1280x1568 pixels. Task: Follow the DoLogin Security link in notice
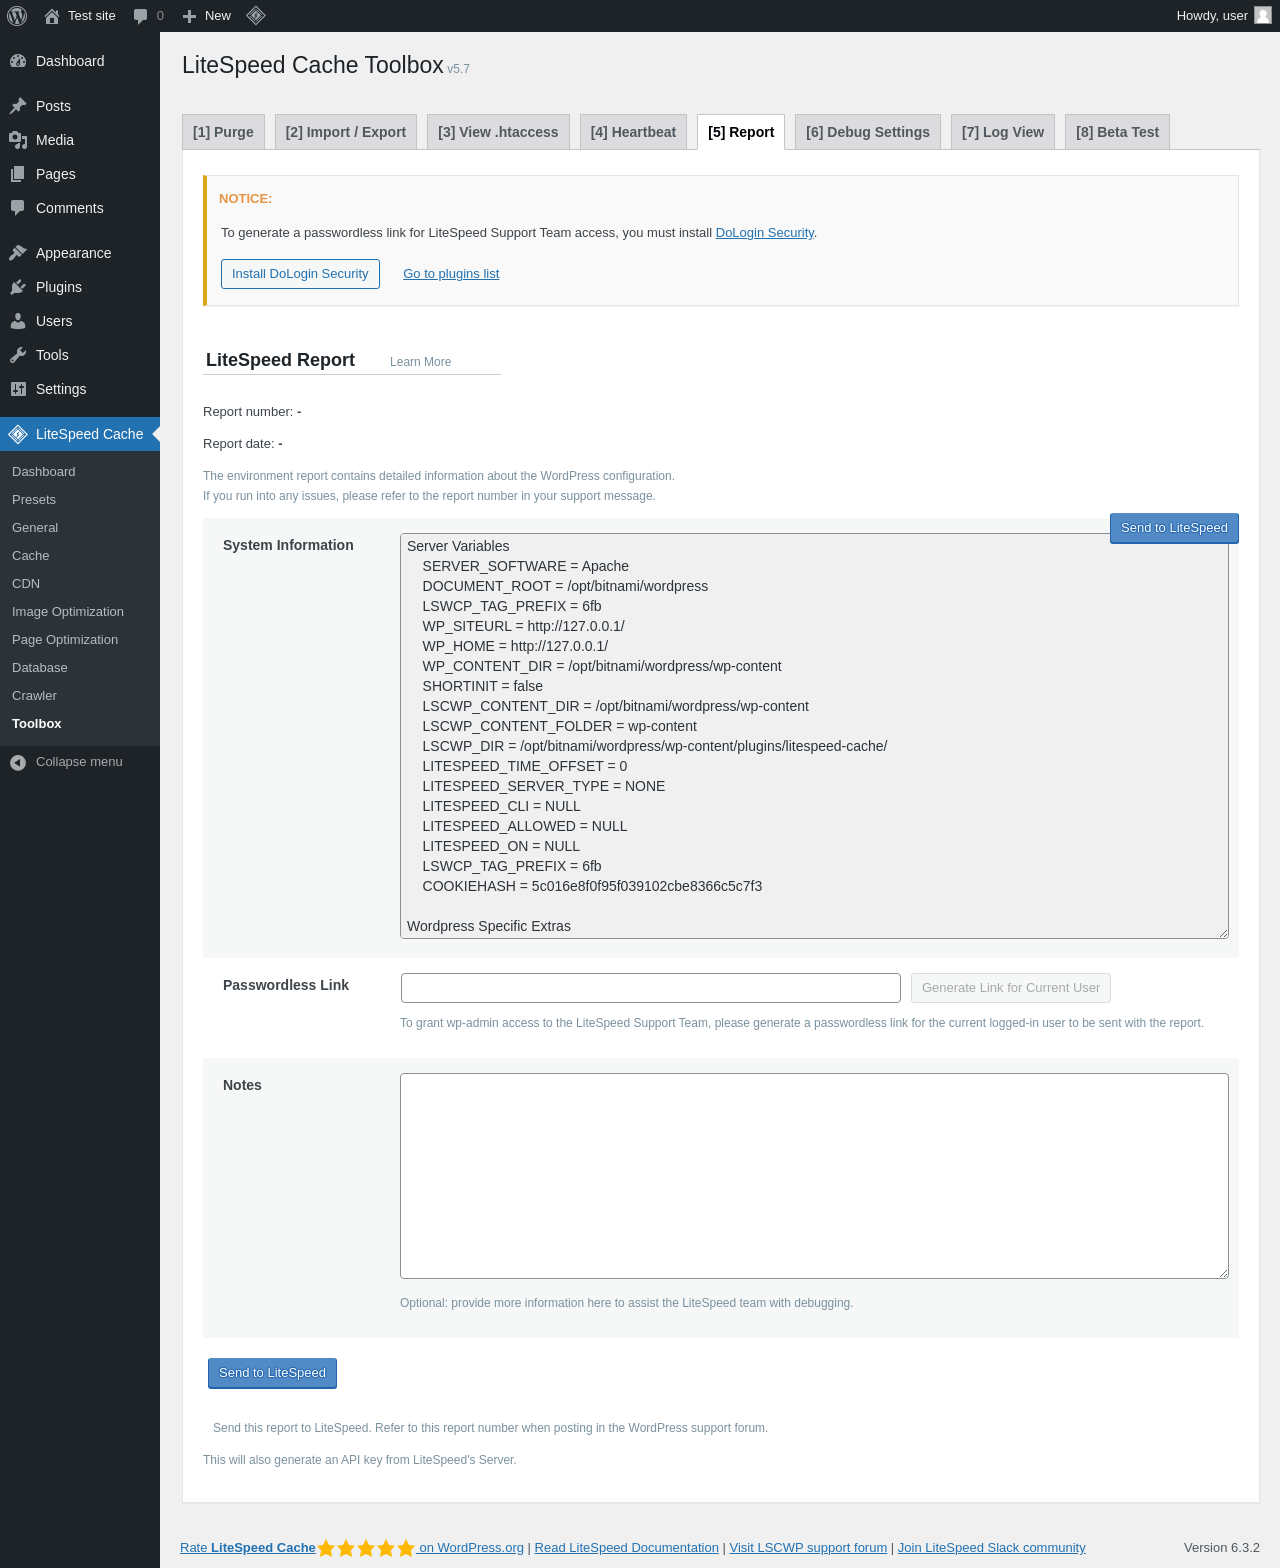[765, 233]
